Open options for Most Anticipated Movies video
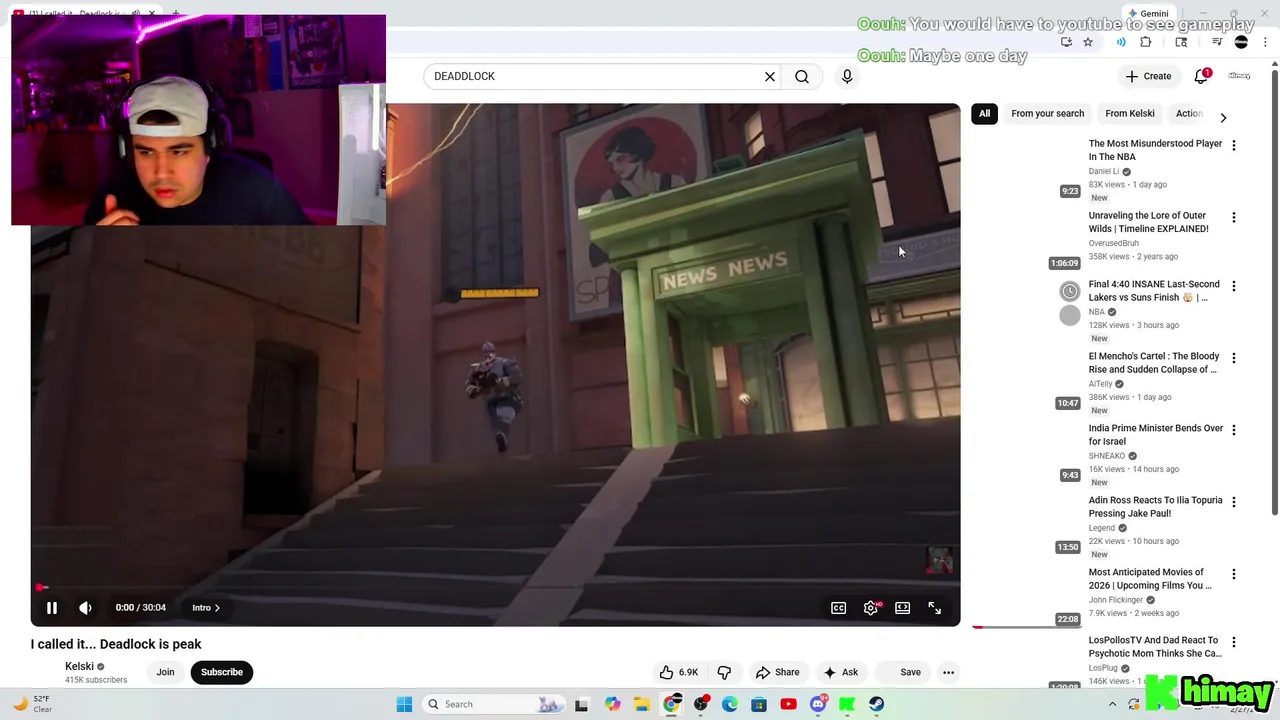Image resolution: width=1280 pixels, height=720 pixels. coord(1234,574)
